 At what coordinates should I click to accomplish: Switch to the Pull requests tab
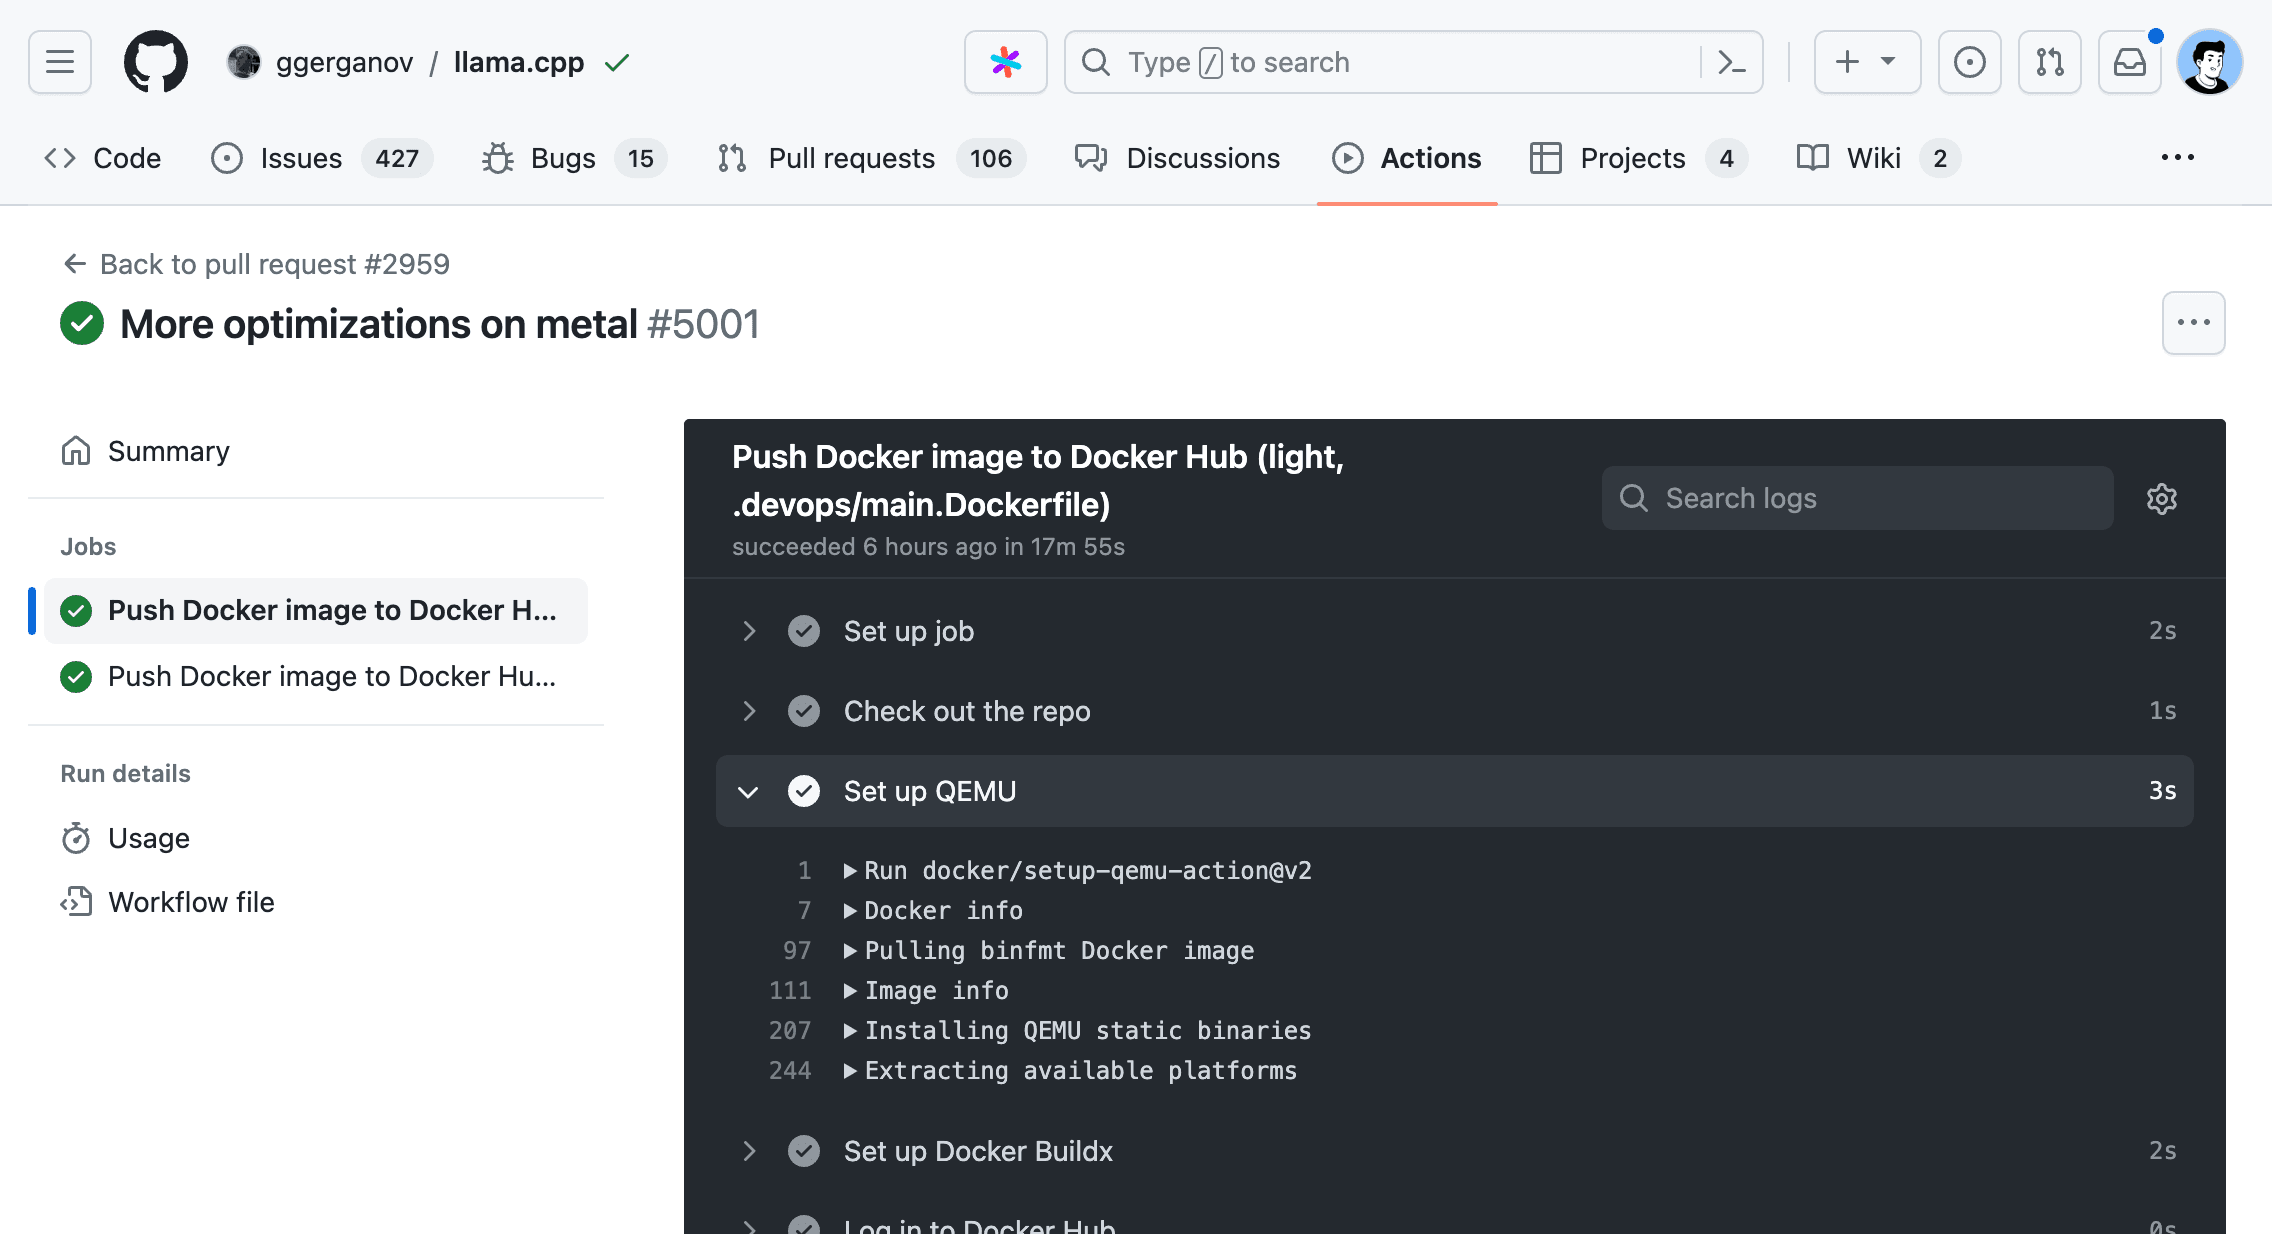851,157
